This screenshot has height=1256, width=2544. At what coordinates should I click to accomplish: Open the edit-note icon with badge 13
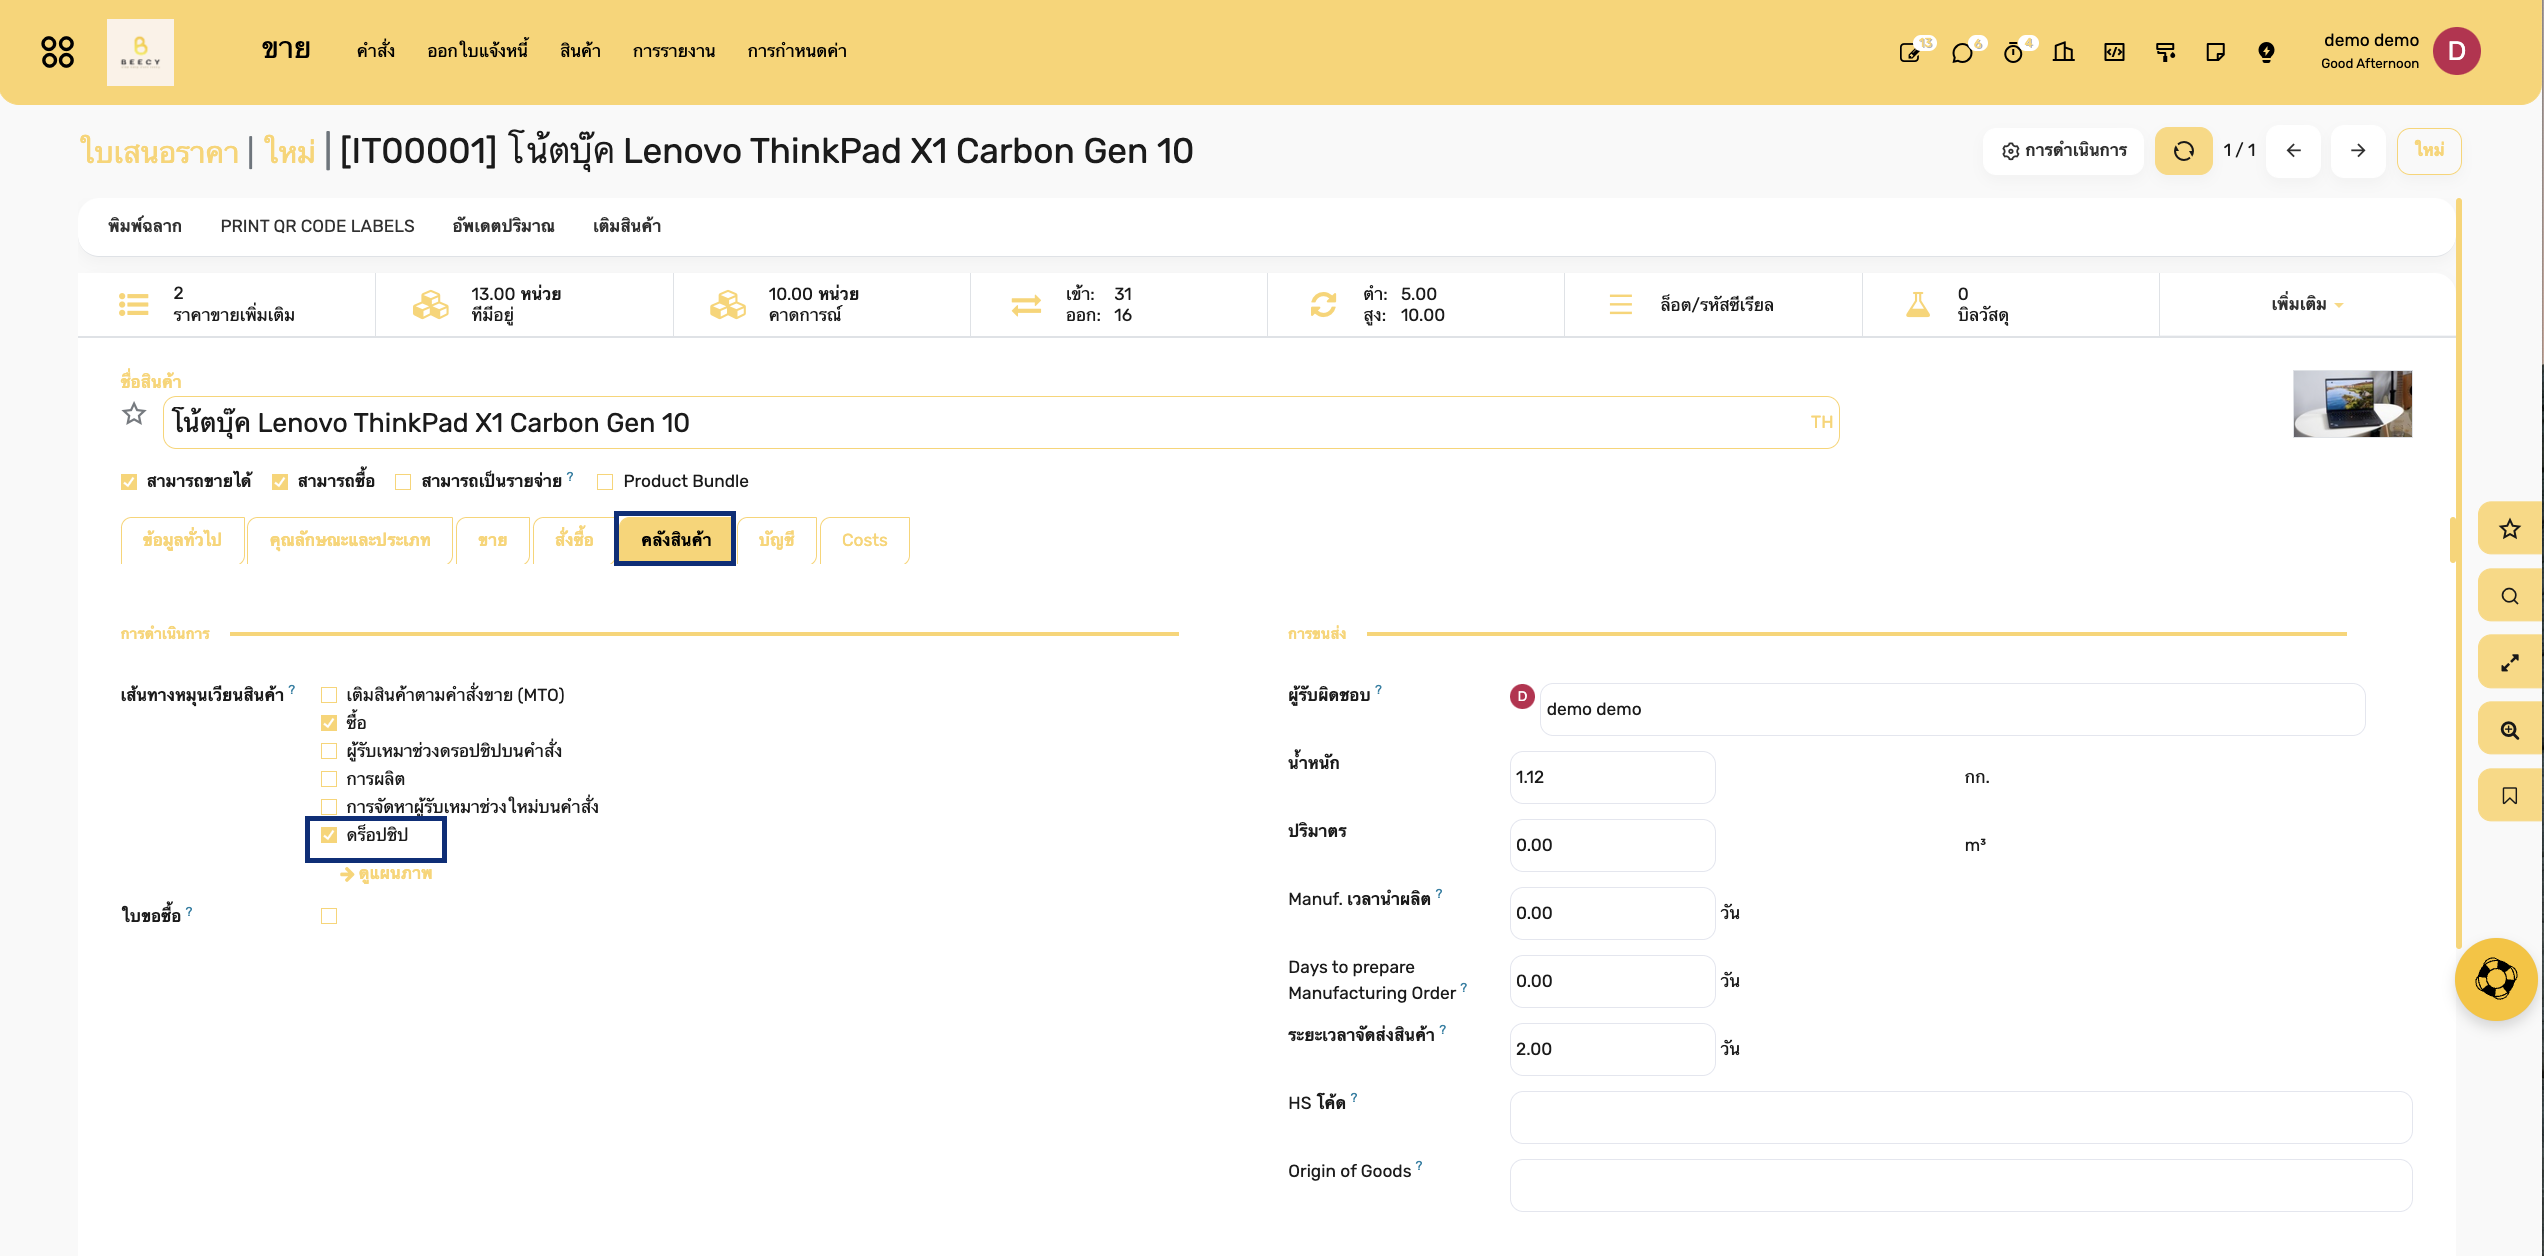coord(1910,52)
